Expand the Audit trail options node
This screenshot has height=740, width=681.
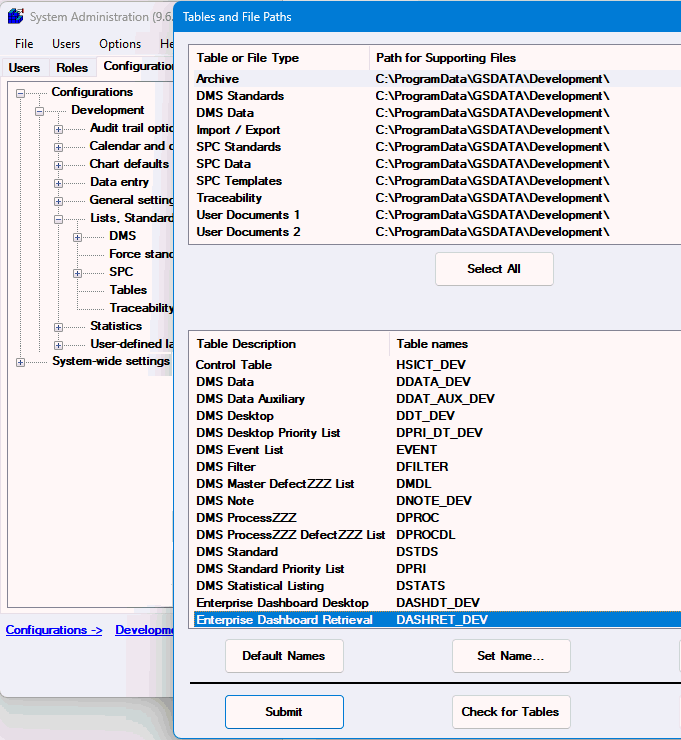[x=59, y=128]
